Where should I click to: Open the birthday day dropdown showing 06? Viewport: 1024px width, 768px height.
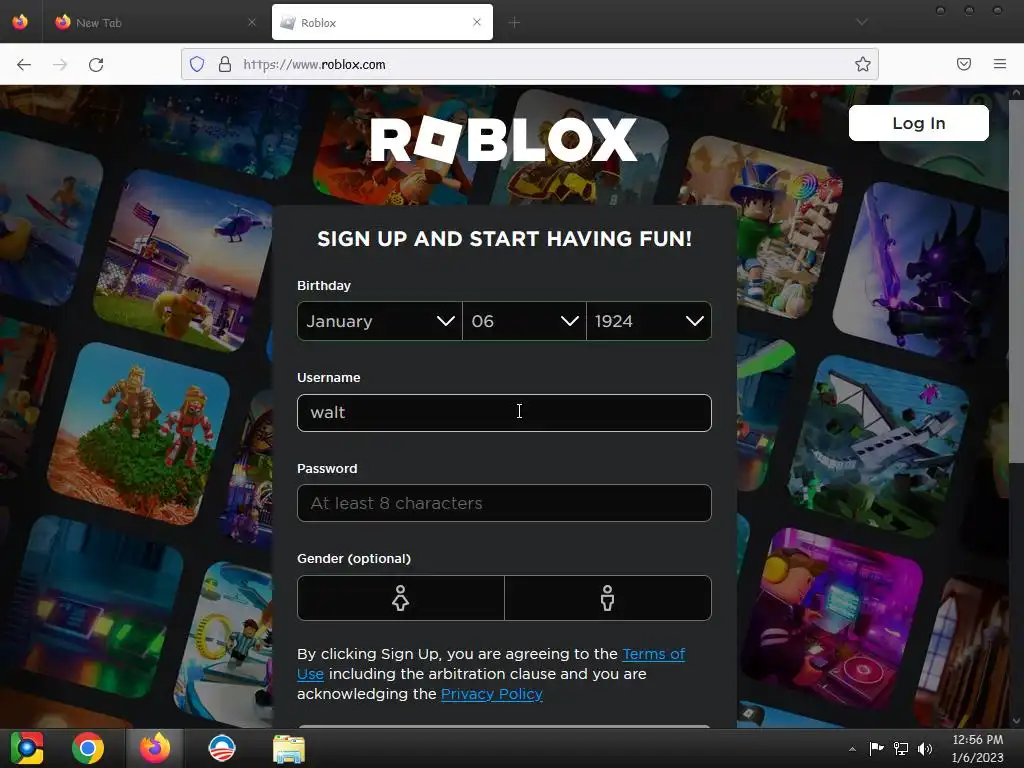point(524,321)
